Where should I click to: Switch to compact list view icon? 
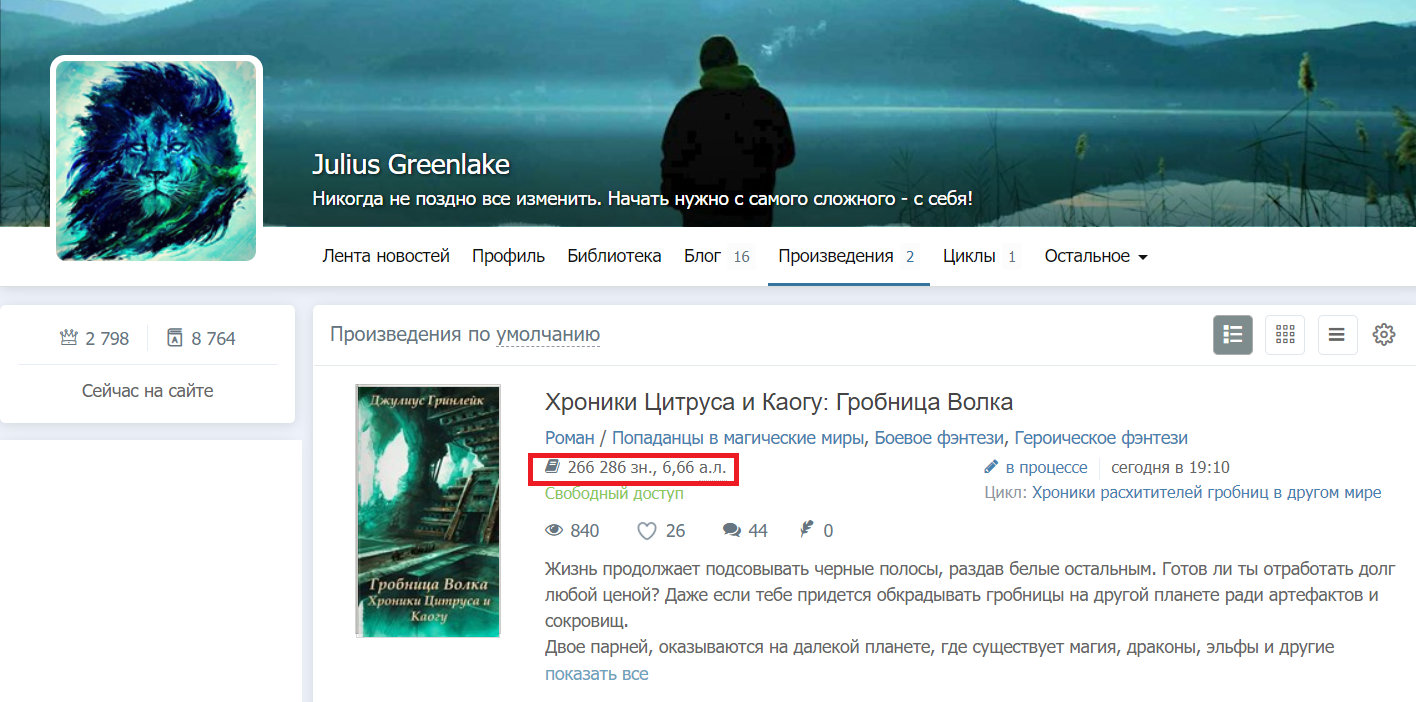tap(1337, 335)
